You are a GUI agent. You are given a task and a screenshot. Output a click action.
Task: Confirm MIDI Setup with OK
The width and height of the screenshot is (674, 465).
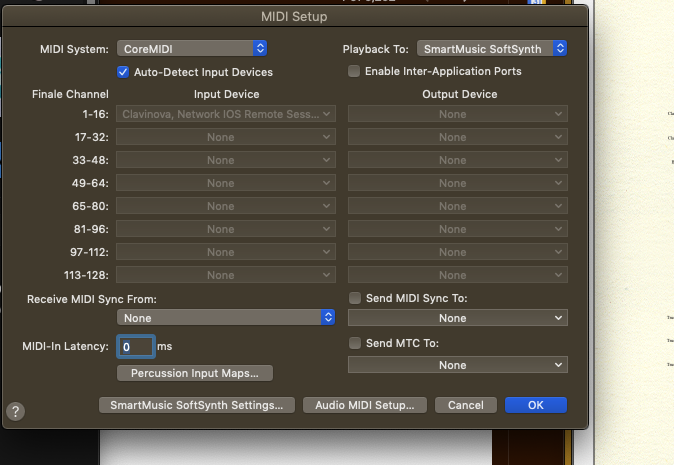535,405
